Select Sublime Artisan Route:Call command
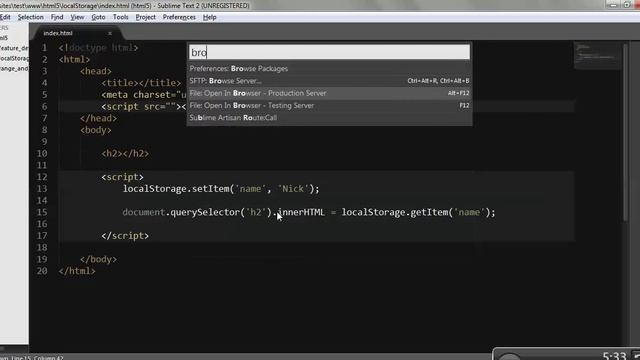This screenshot has height=360, width=640. tap(329, 118)
